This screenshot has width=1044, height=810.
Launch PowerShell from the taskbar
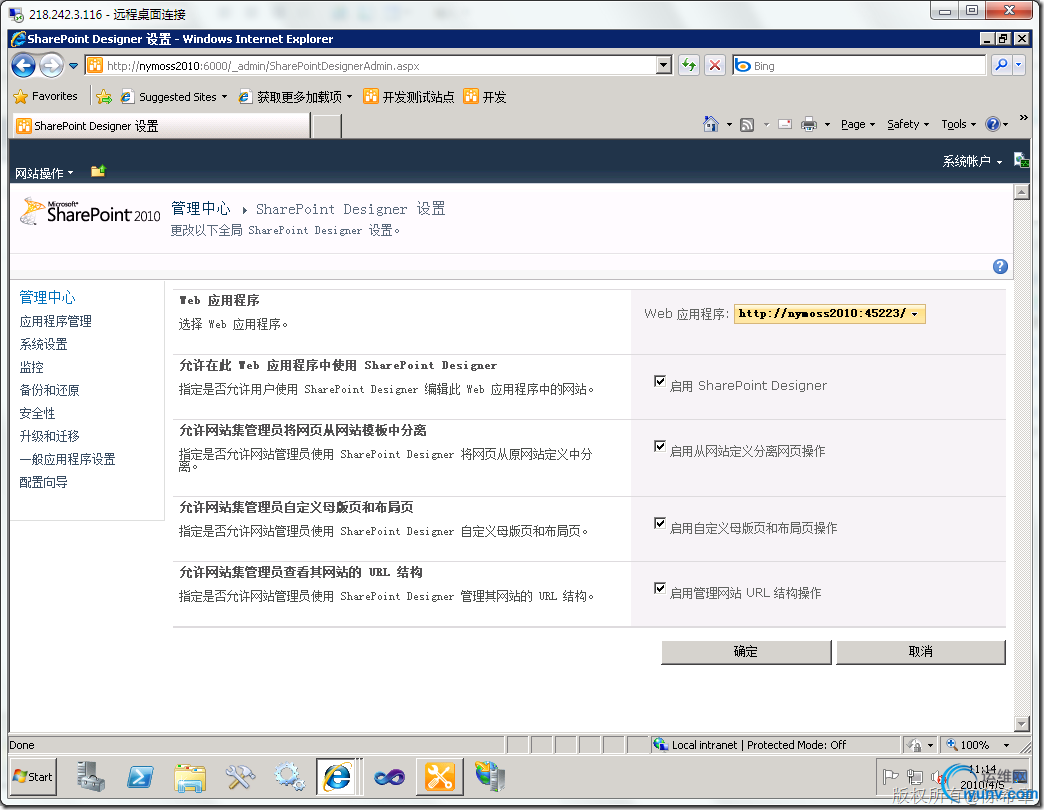click(140, 777)
